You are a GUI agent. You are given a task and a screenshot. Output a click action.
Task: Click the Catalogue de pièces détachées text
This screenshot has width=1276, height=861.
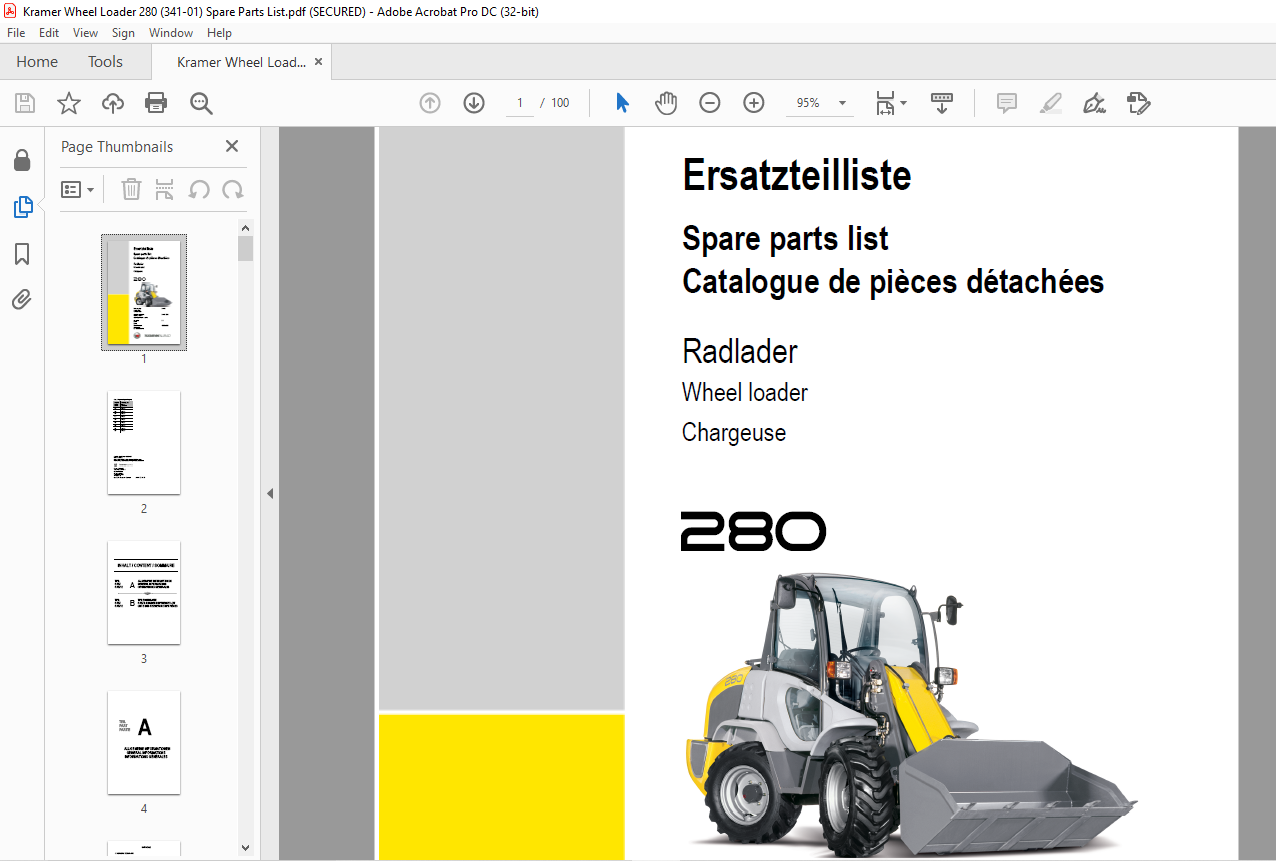893,282
